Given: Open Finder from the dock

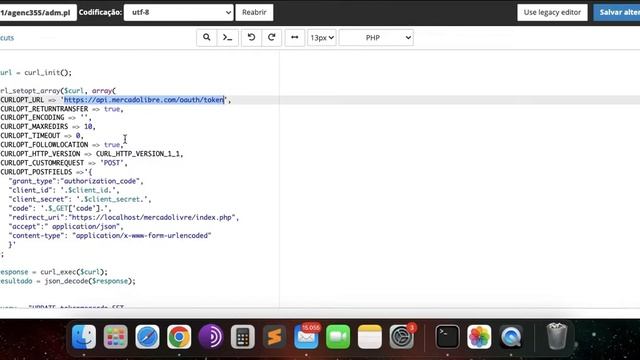Looking at the screenshot, I should 84,337.
